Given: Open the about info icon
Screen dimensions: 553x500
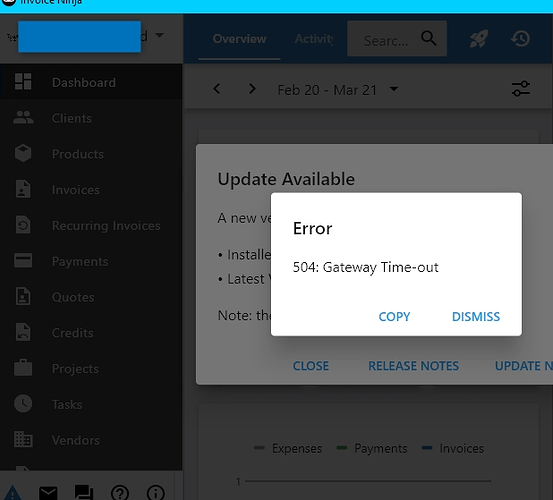Looking at the screenshot, I should tap(156, 493).
